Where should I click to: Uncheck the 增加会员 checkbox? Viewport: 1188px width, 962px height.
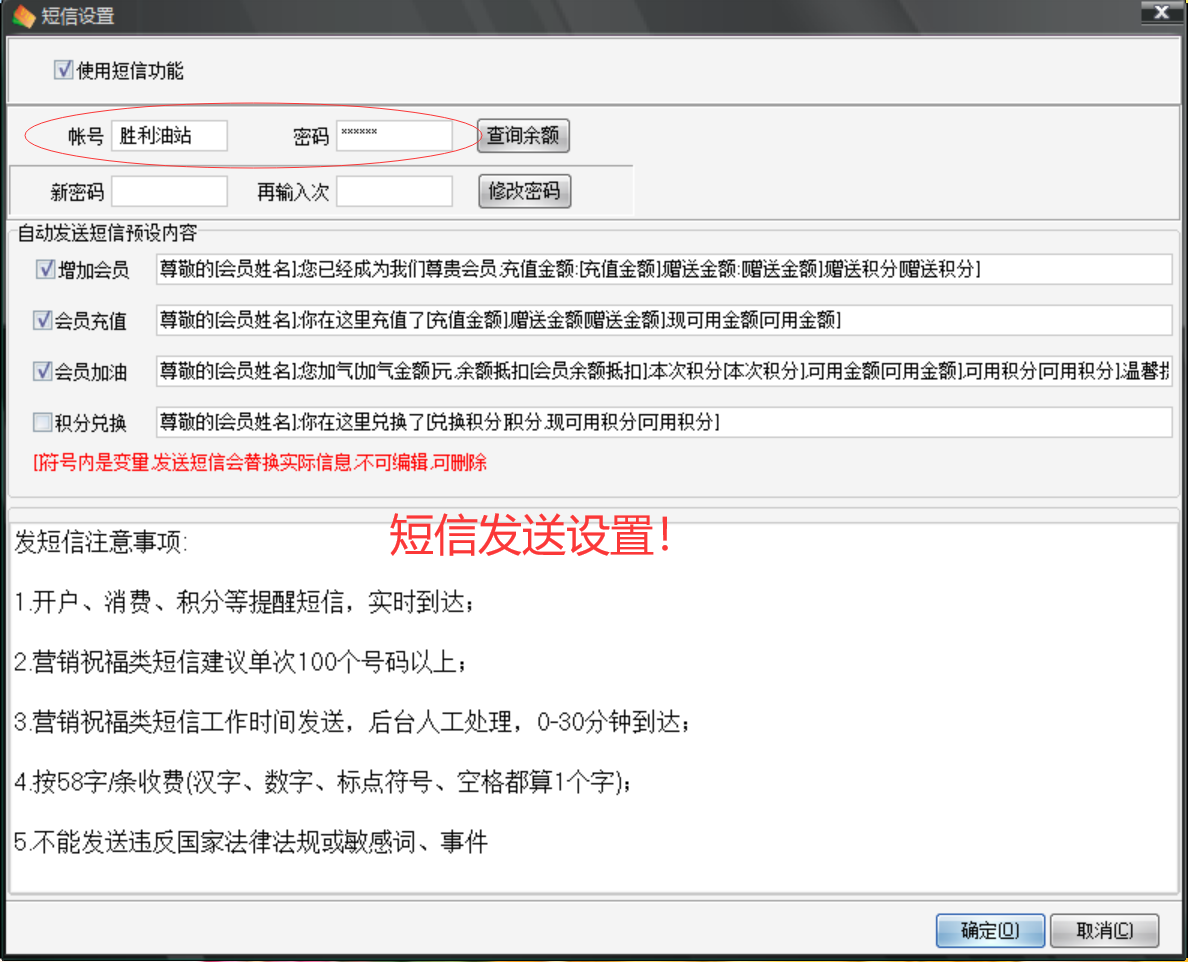(x=45, y=270)
